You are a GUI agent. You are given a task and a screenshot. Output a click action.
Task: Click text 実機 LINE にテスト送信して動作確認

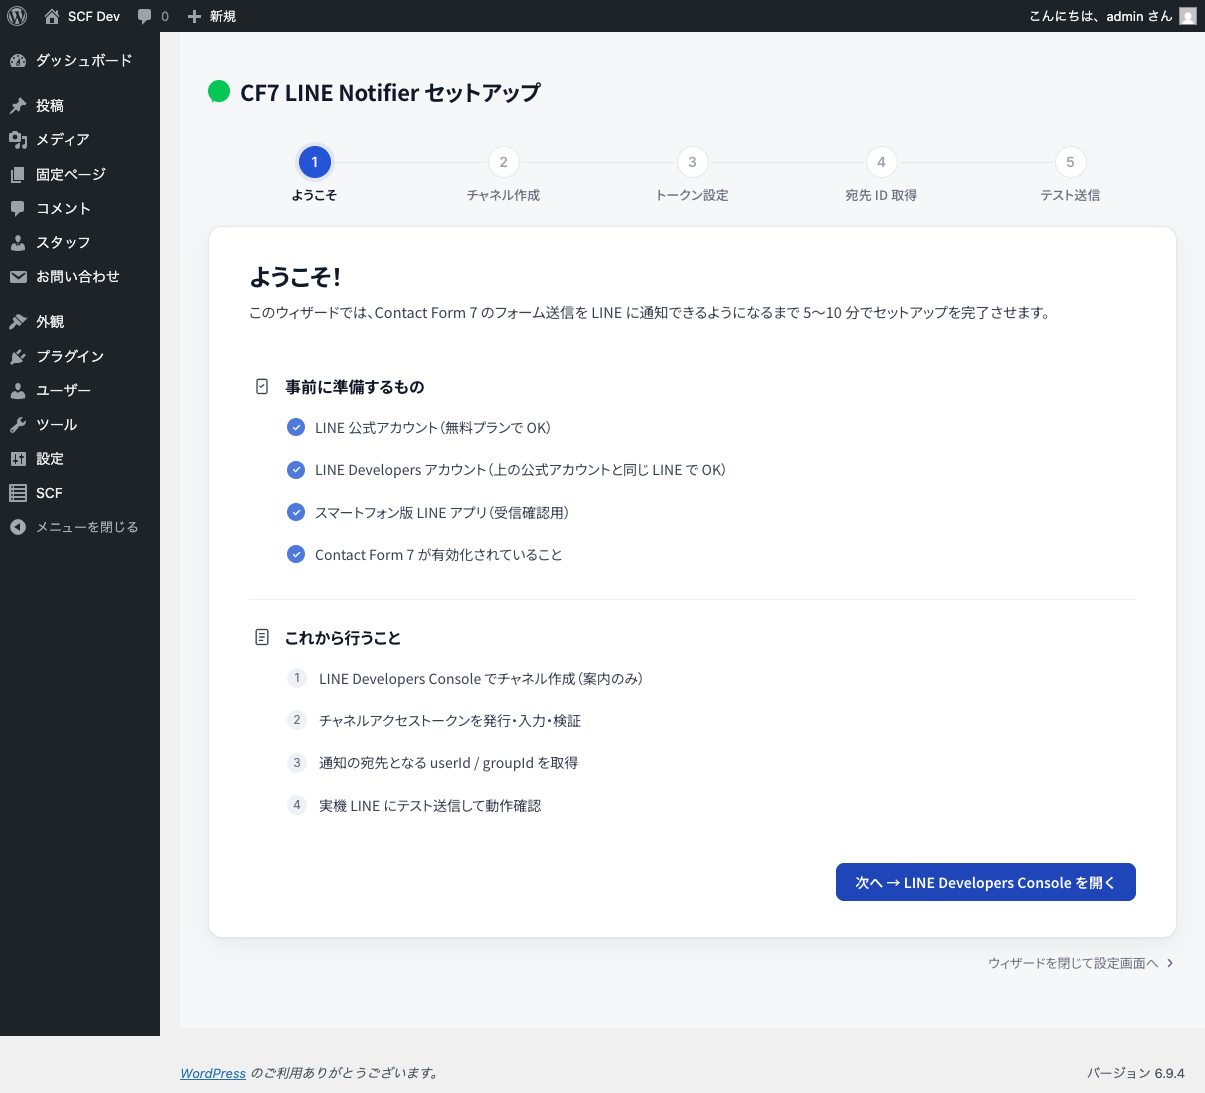(430, 806)
